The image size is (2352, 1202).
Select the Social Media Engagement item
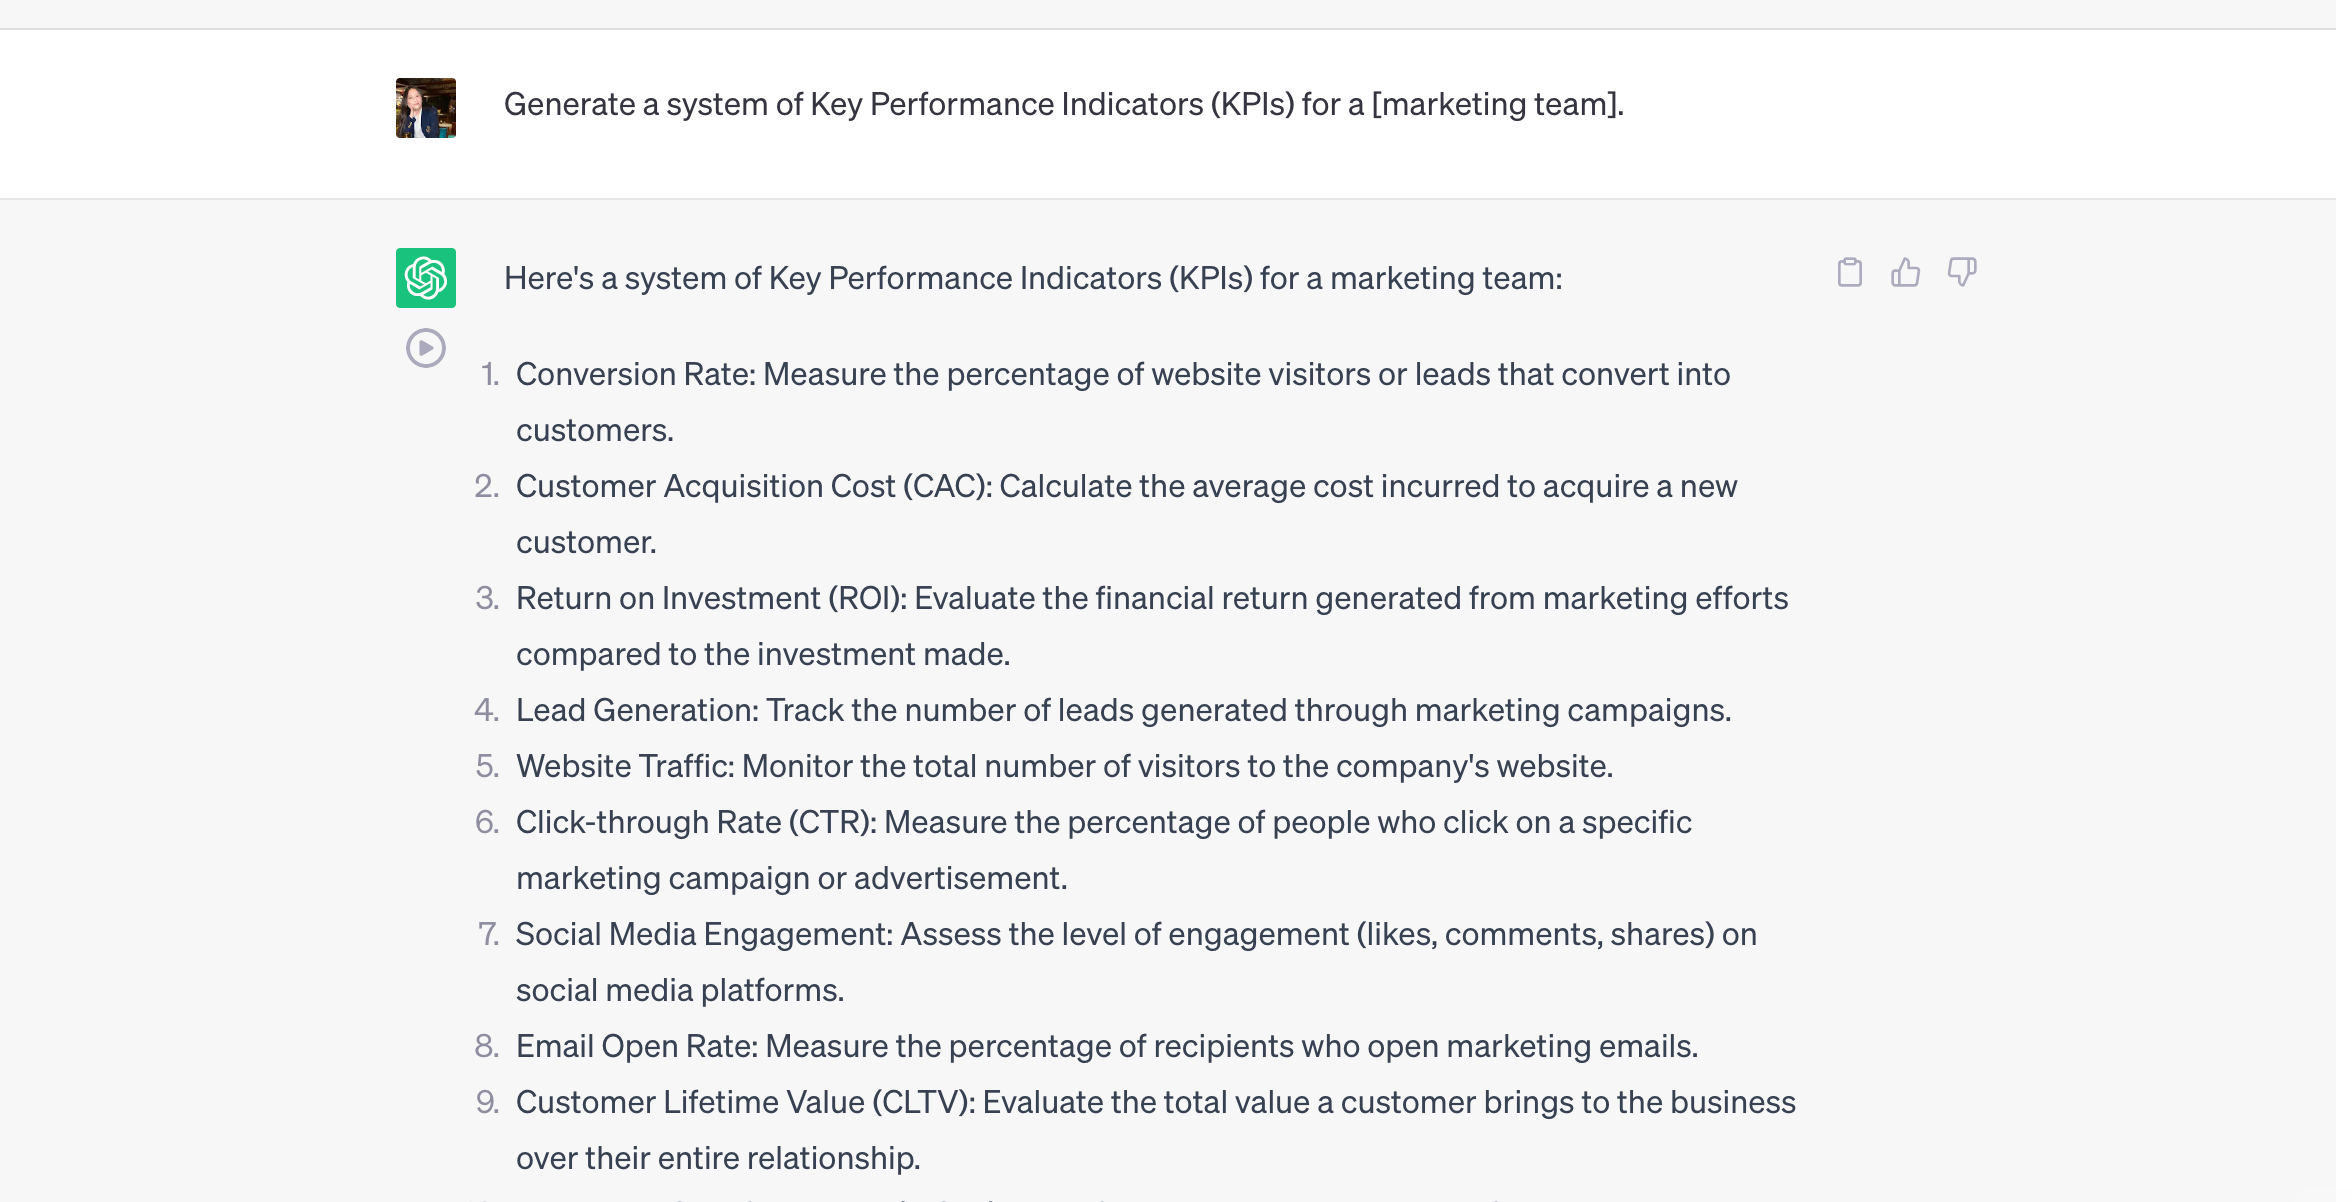(x=1136, y=962)
